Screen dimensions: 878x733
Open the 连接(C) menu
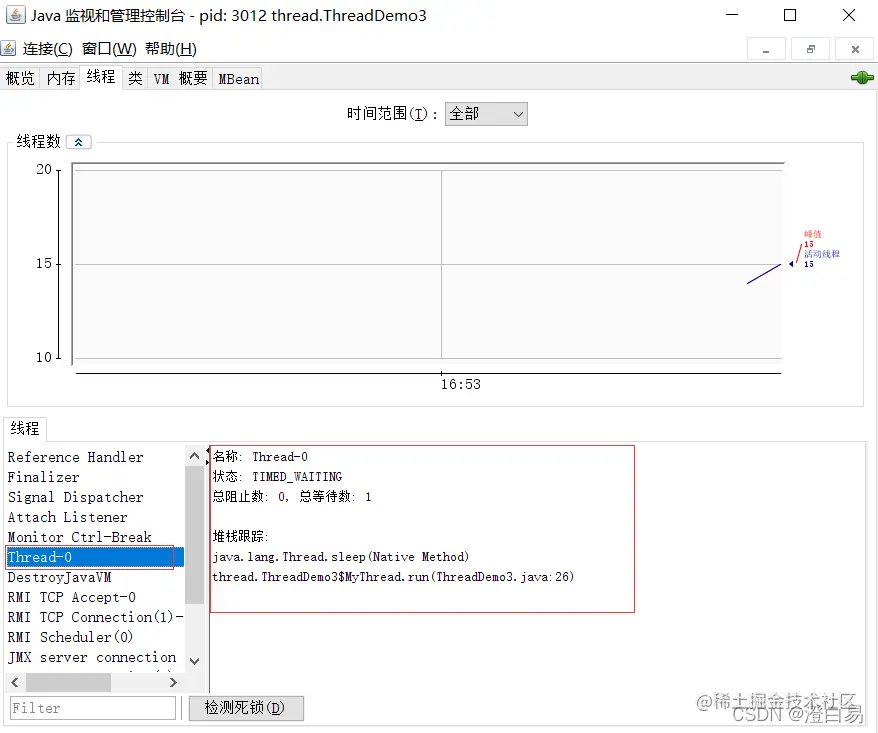click(x=48, y=49)
